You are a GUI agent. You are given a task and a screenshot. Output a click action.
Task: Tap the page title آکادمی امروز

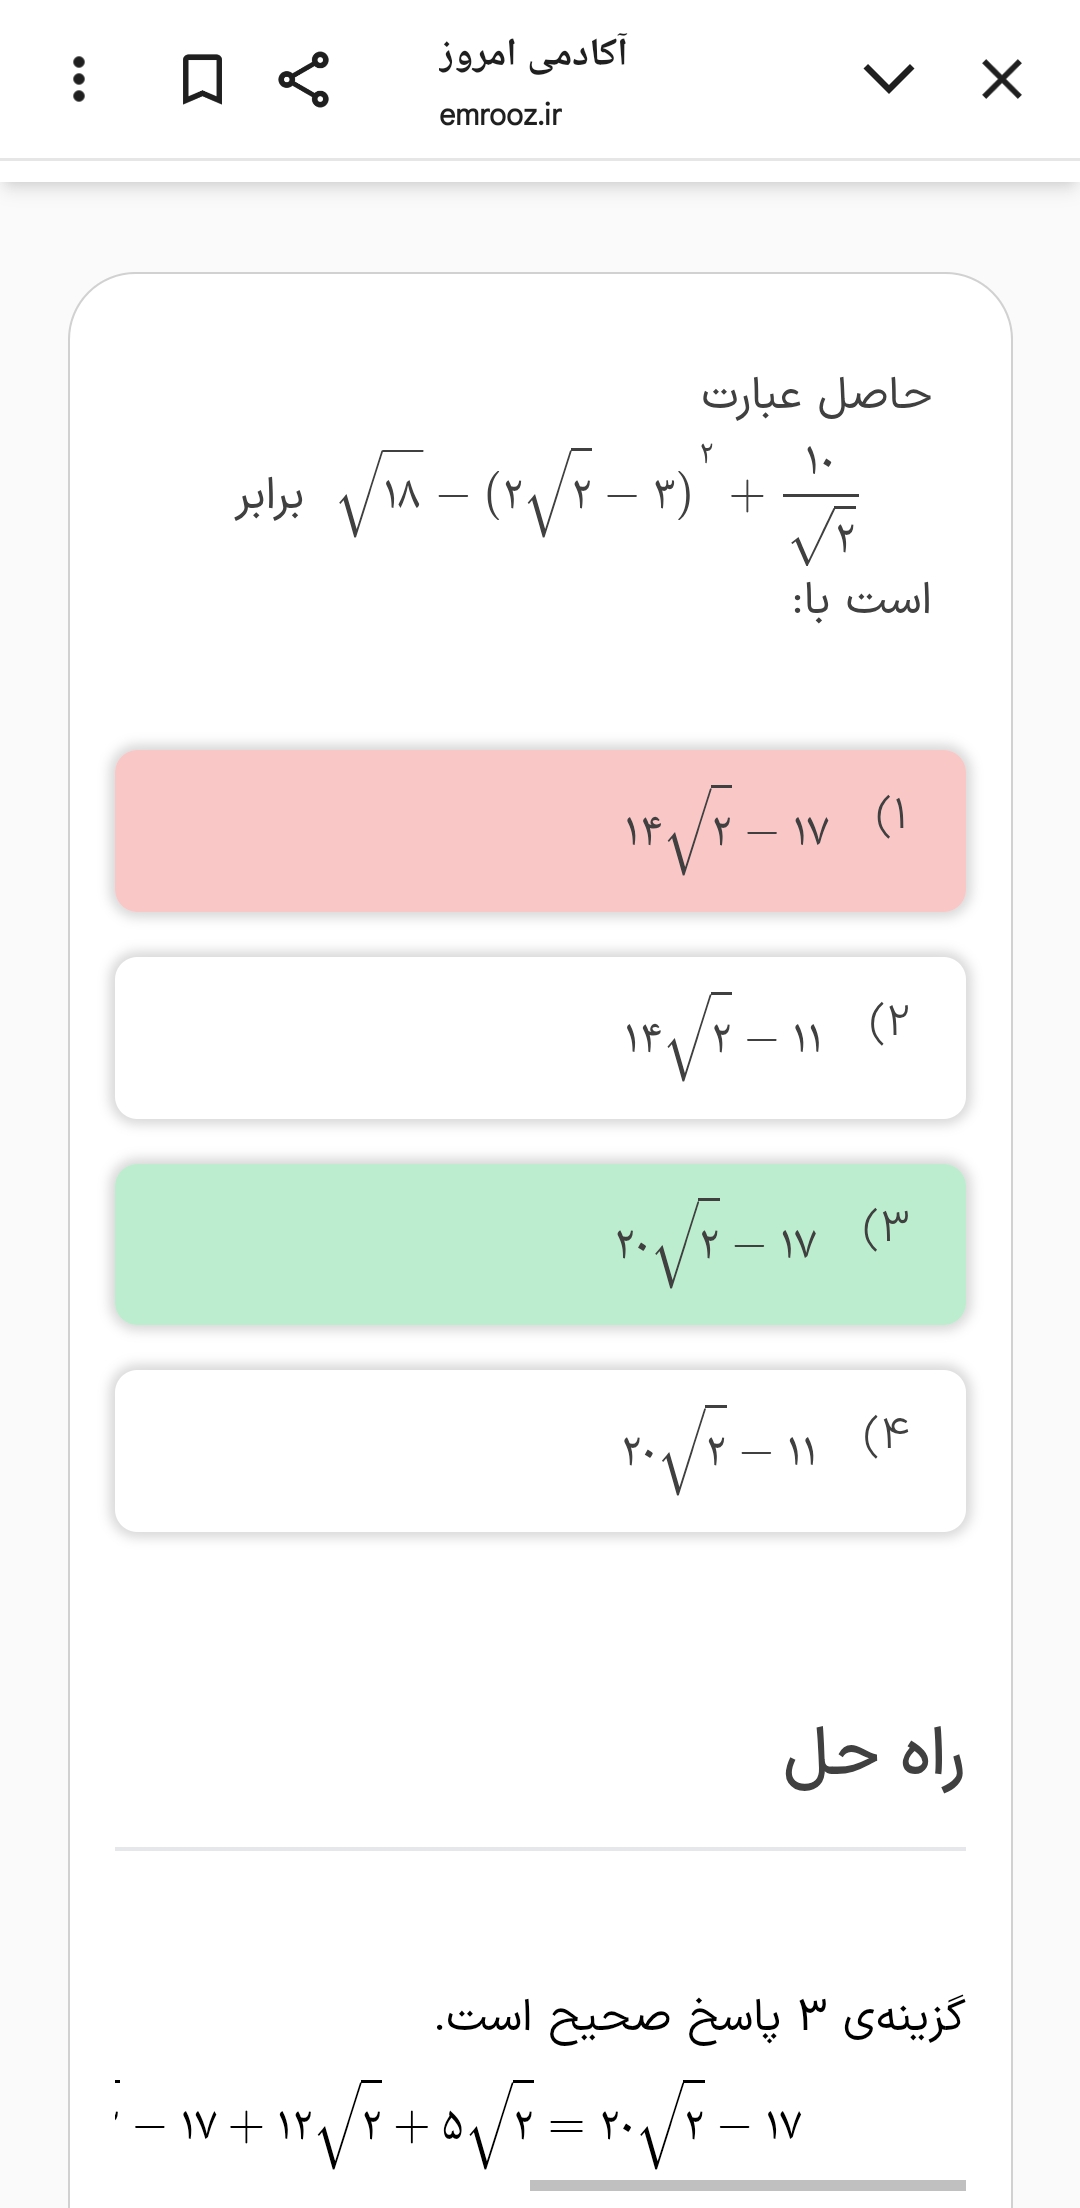pos(533,53)
